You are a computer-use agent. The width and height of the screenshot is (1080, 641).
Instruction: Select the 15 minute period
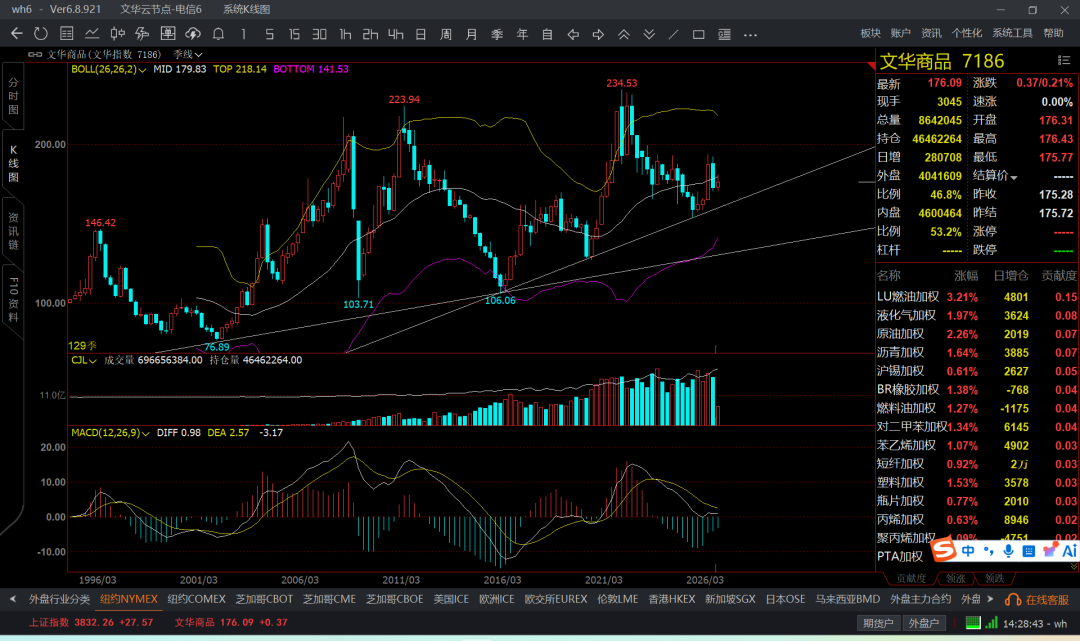294,34
